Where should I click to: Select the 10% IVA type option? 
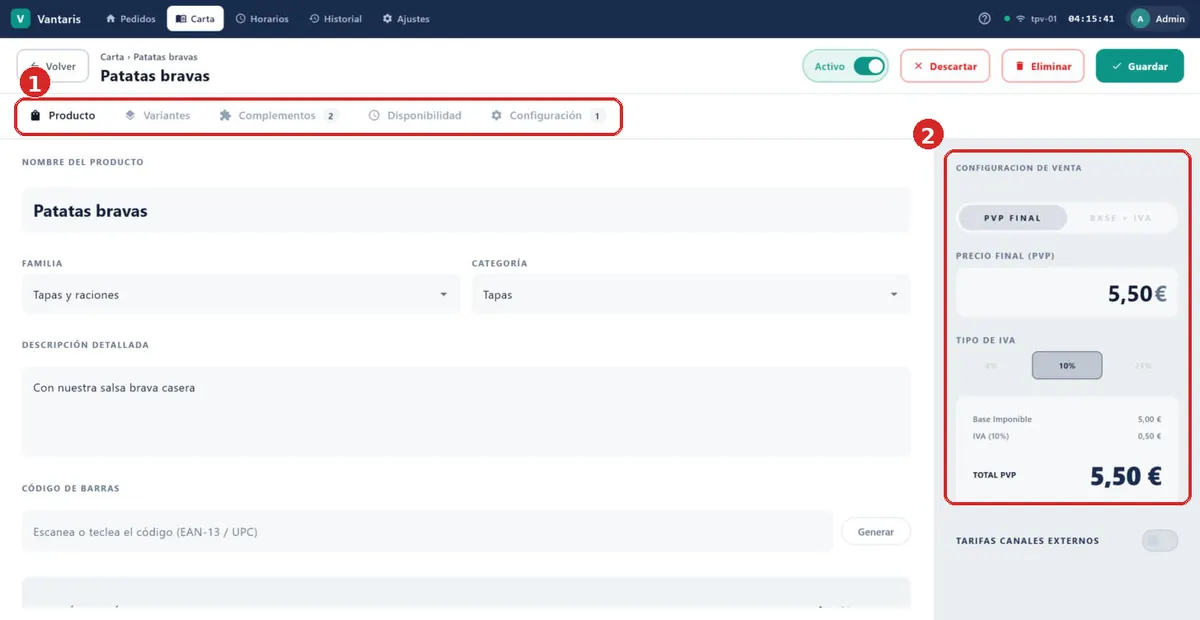1067,366
